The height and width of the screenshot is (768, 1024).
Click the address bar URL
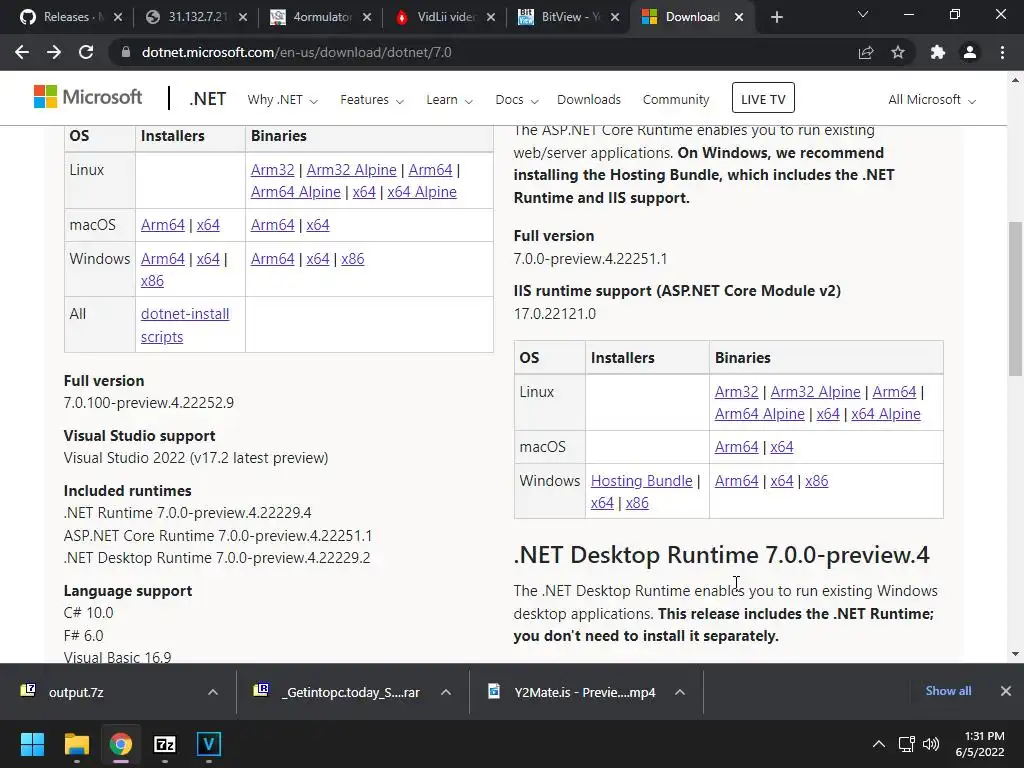point(296,52)
